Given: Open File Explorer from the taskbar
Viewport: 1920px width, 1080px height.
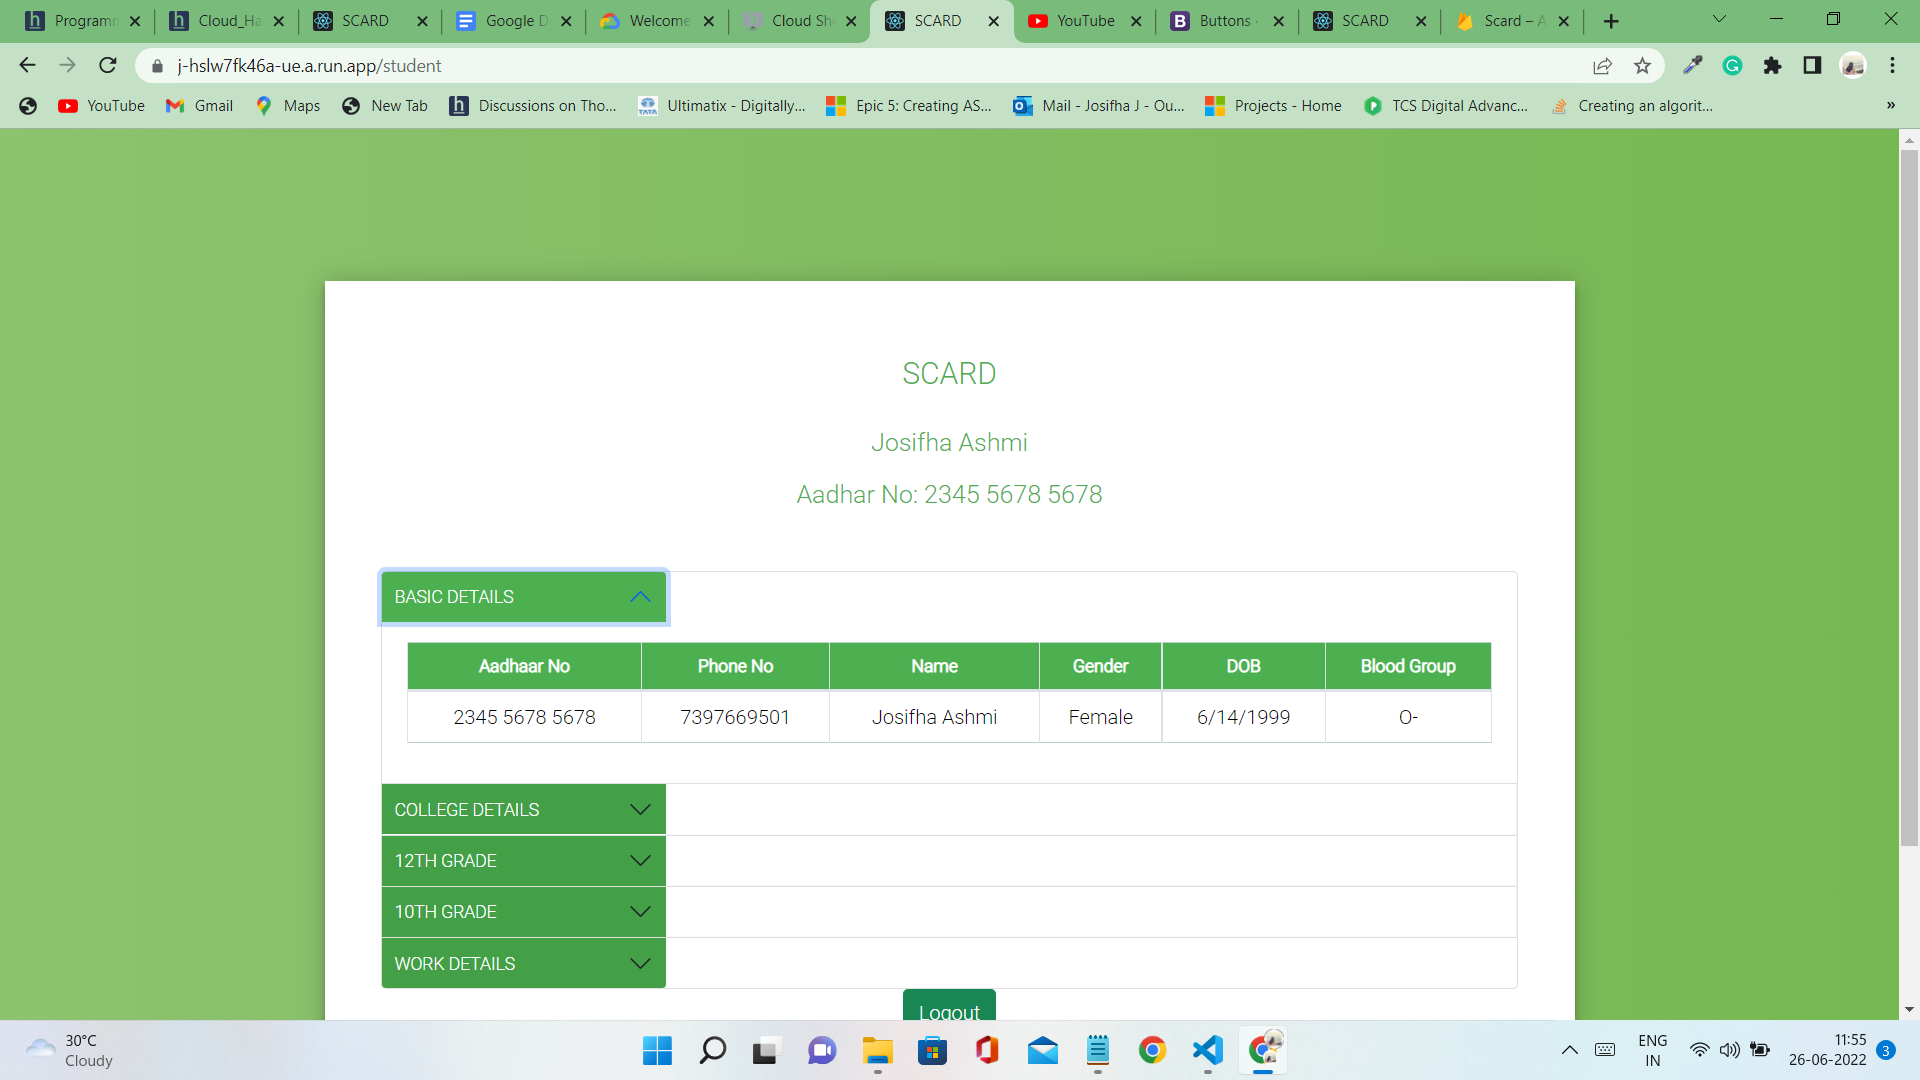Looking at the screenshot, I should [x=877, y=1050].
